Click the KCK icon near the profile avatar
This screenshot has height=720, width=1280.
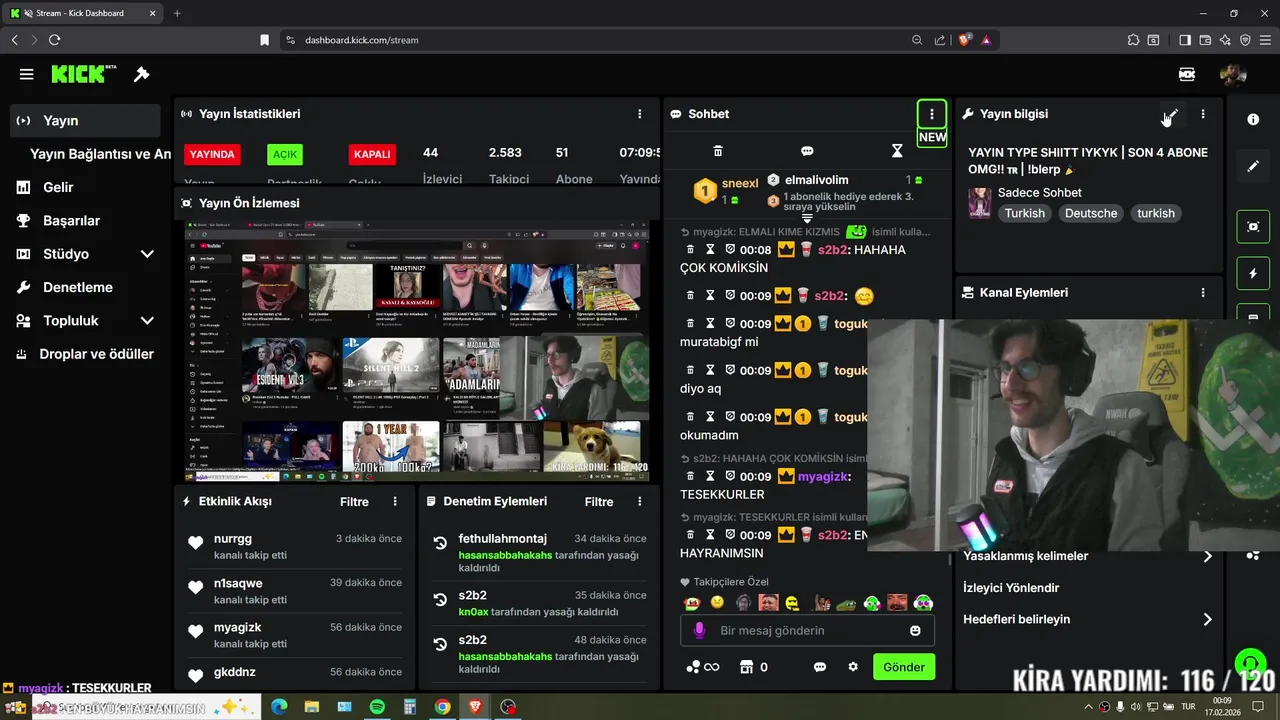[1187, 74]
